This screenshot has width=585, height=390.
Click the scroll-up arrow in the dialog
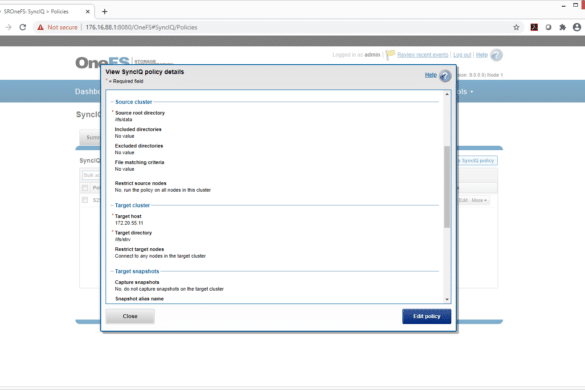click(x=447, y=94)
